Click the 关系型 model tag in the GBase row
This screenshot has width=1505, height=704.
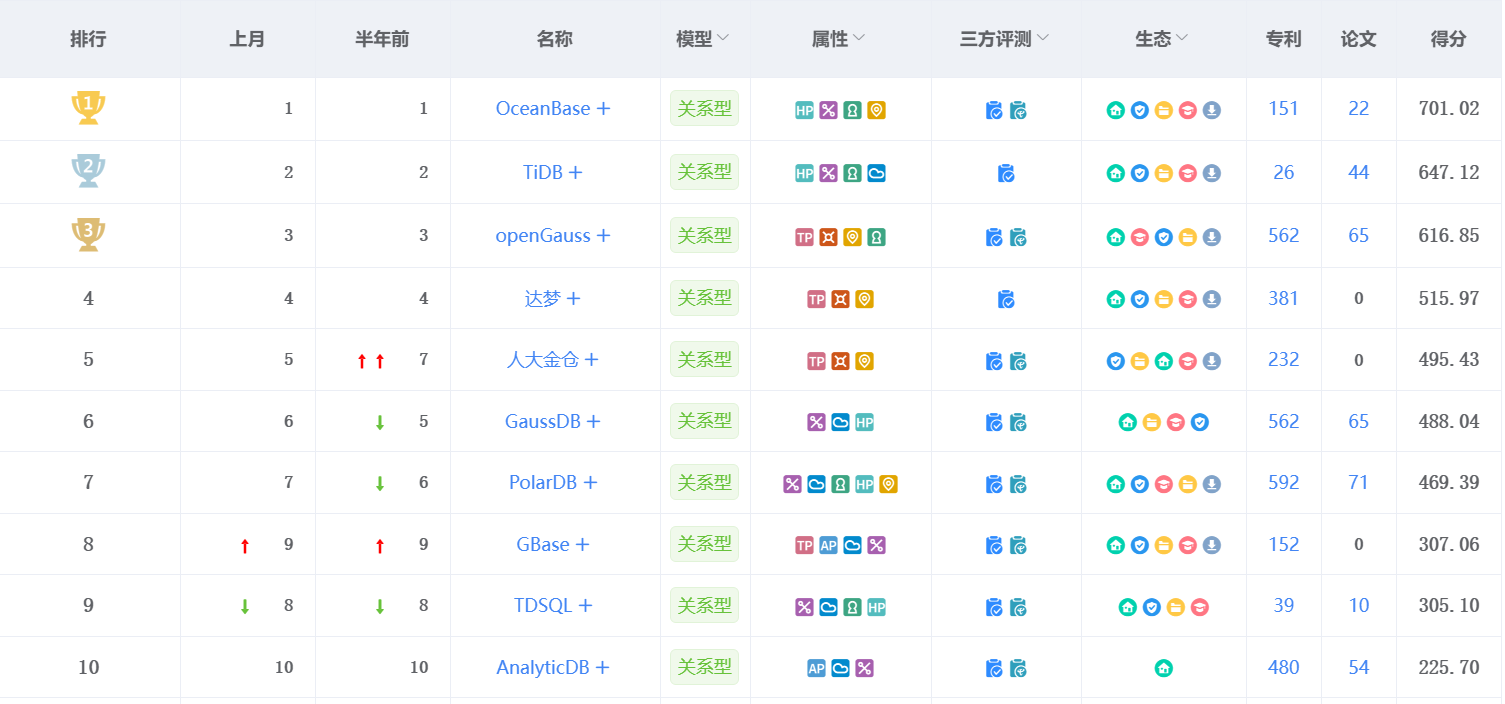(704, 544)
